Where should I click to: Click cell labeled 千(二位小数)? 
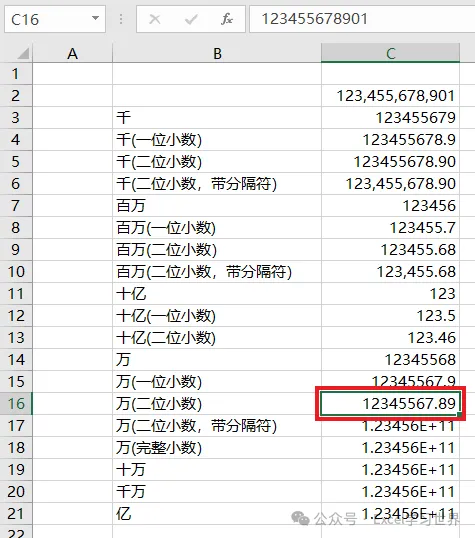217,162
